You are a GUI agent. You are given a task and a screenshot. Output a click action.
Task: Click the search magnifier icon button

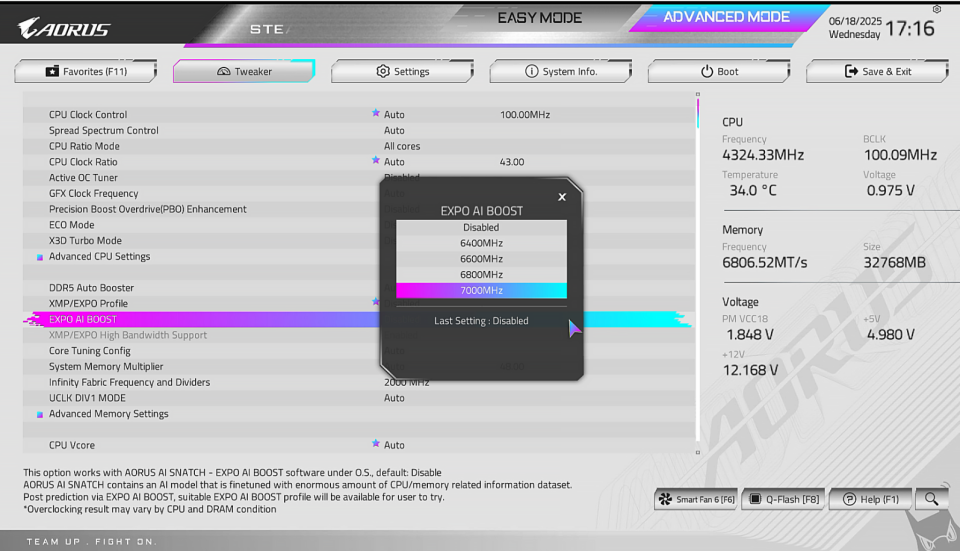931,499
